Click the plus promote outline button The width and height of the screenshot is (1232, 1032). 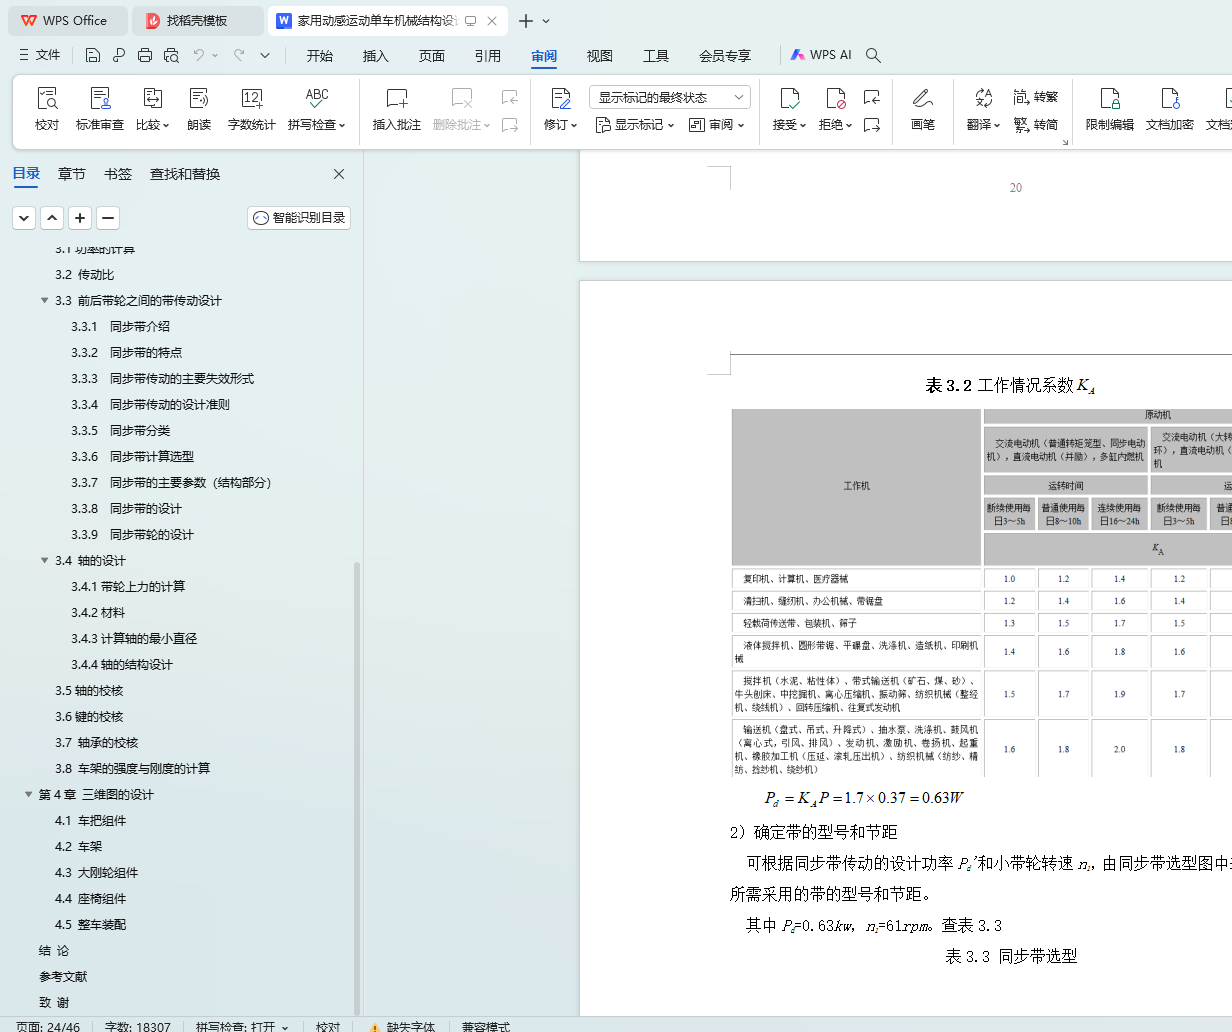point(80,217)
